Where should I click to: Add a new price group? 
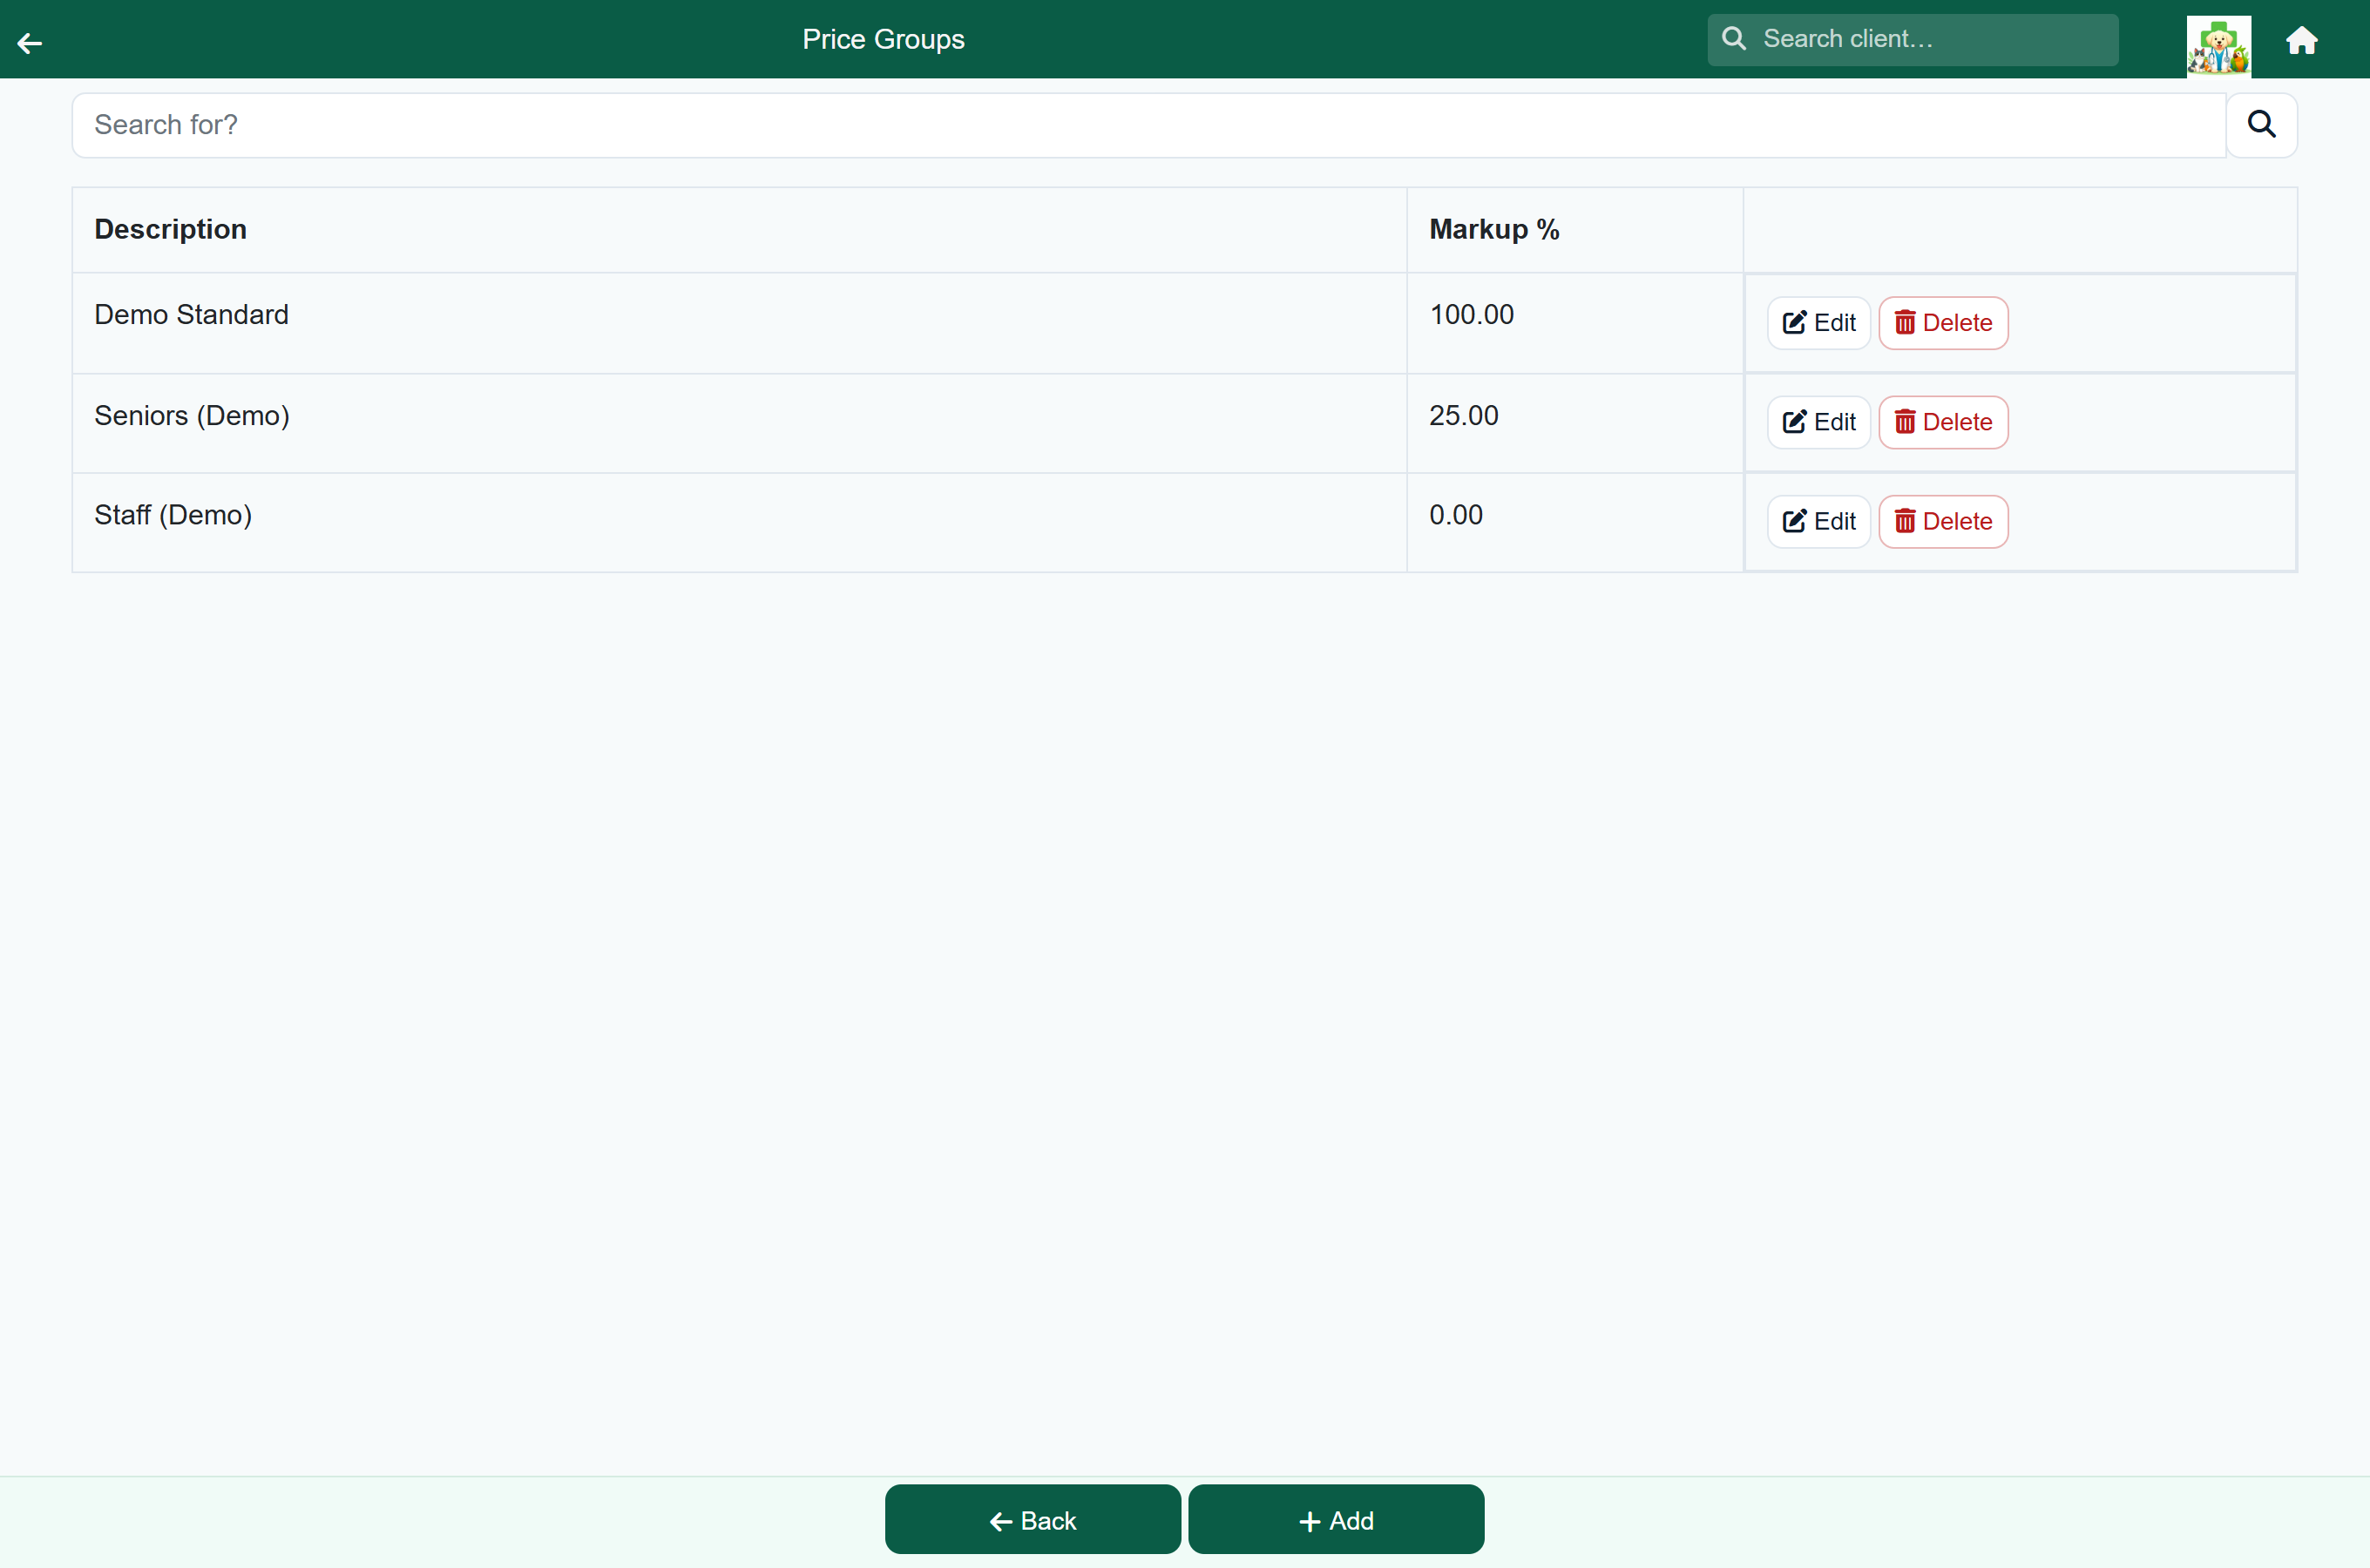point(1336,1519)
